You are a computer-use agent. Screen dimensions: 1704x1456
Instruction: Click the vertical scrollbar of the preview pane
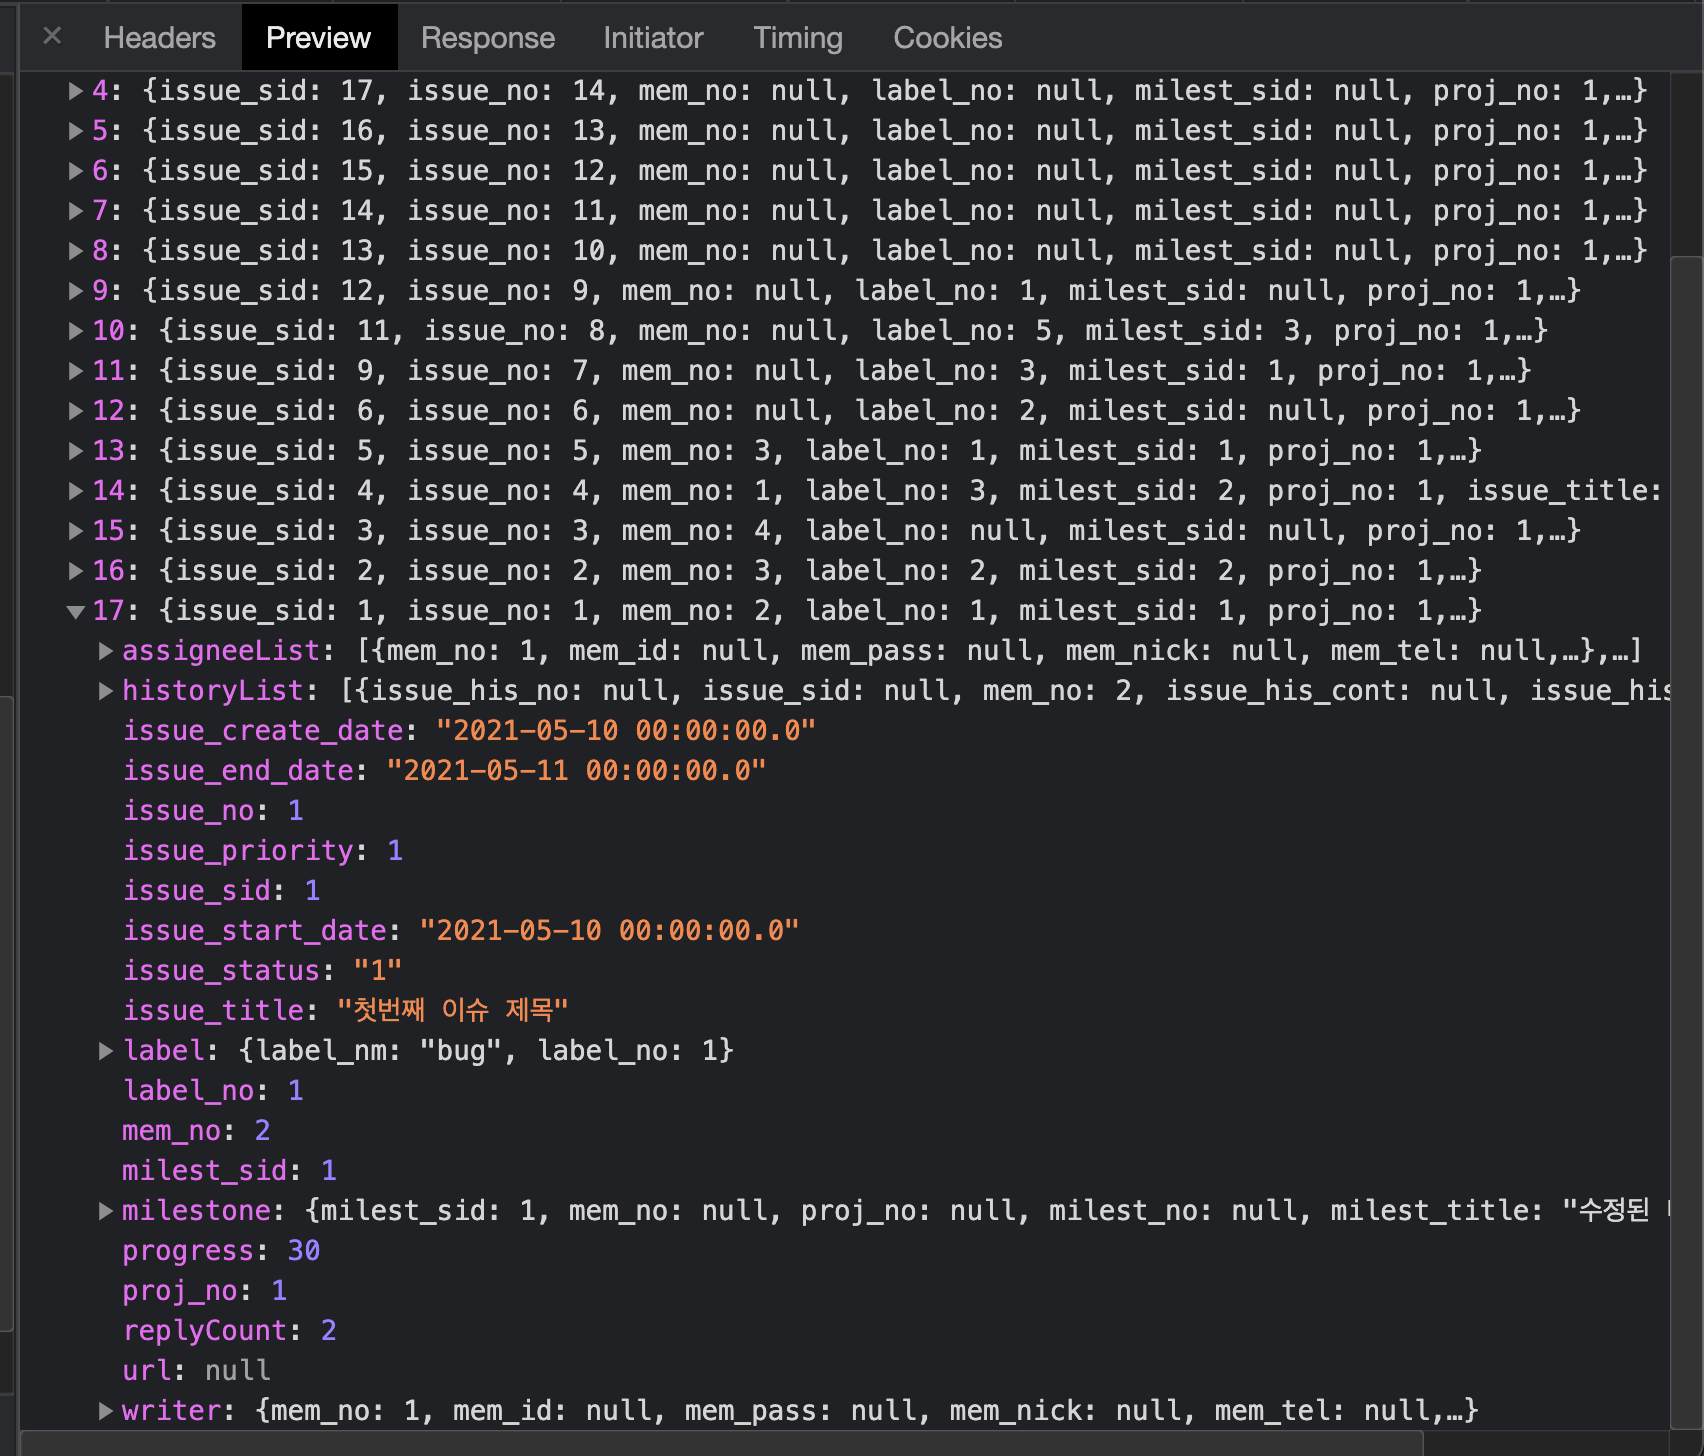1687,843
